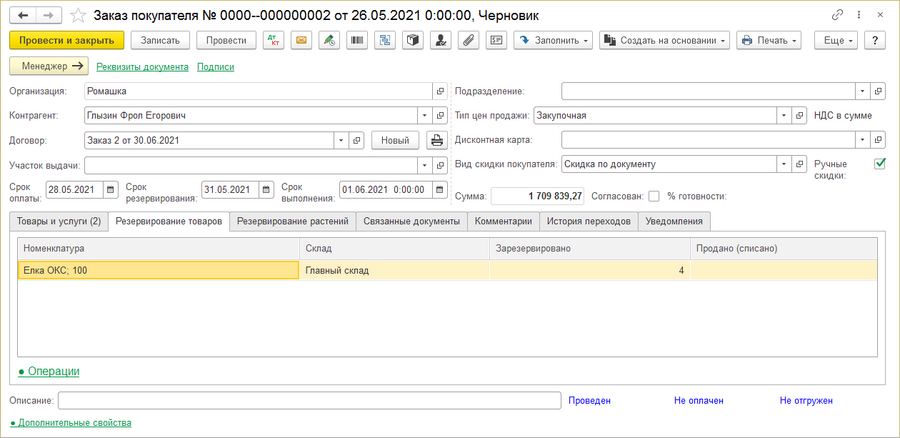Click the Провести button
The width and height of the screenshot is (900, 438).
(226, 41)
